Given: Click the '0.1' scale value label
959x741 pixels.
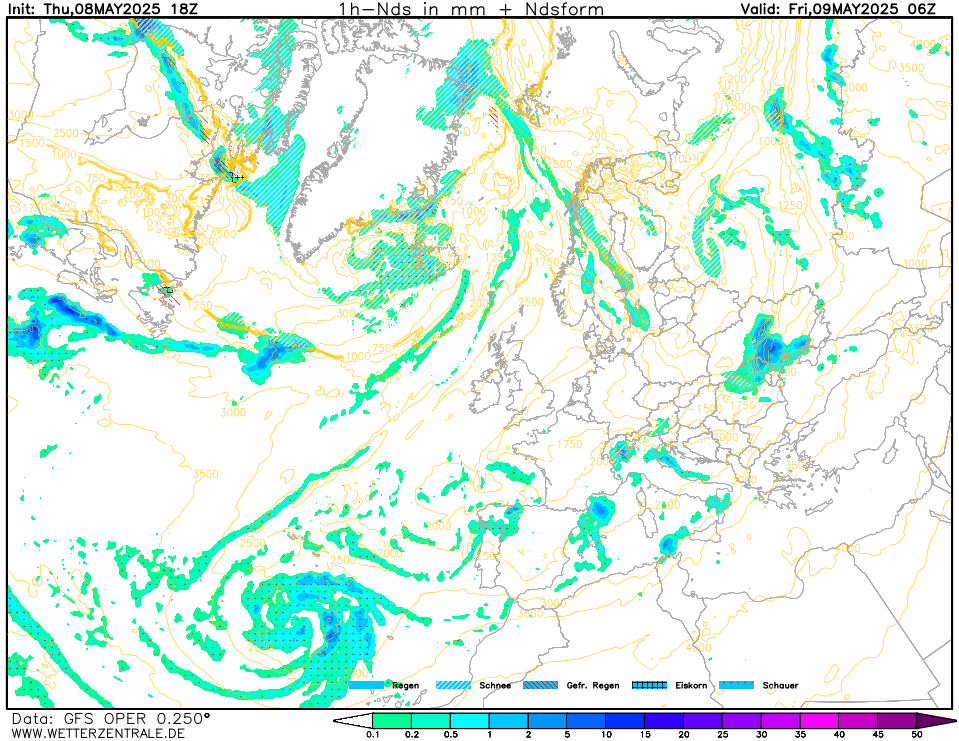Looking at the screenshot, I should coord(372,735).
